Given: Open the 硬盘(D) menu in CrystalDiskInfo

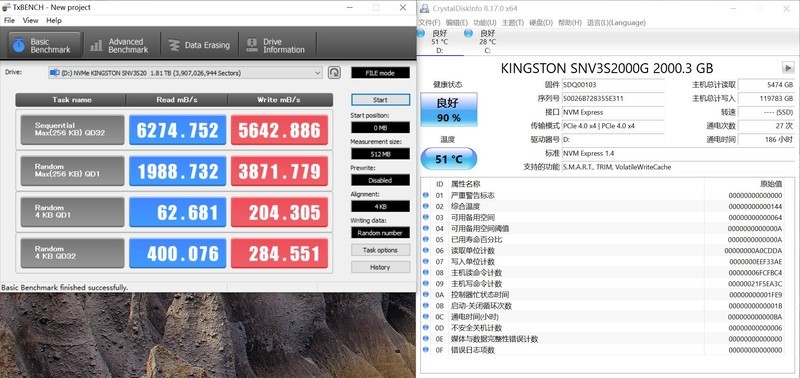Looking at the screenshot, I should pyautogui.click(x=541, y=23).
